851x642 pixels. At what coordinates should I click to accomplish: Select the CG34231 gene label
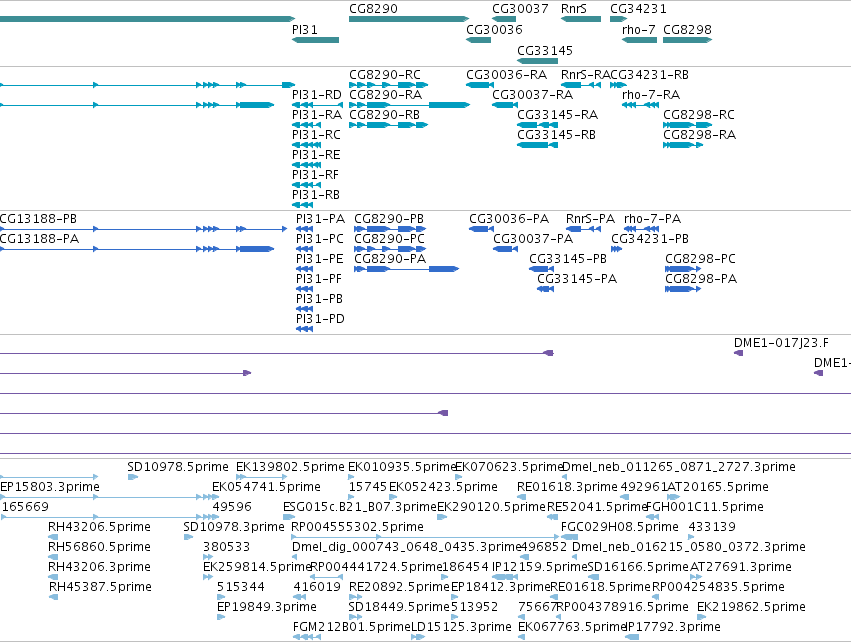click(x=638, y=9)
